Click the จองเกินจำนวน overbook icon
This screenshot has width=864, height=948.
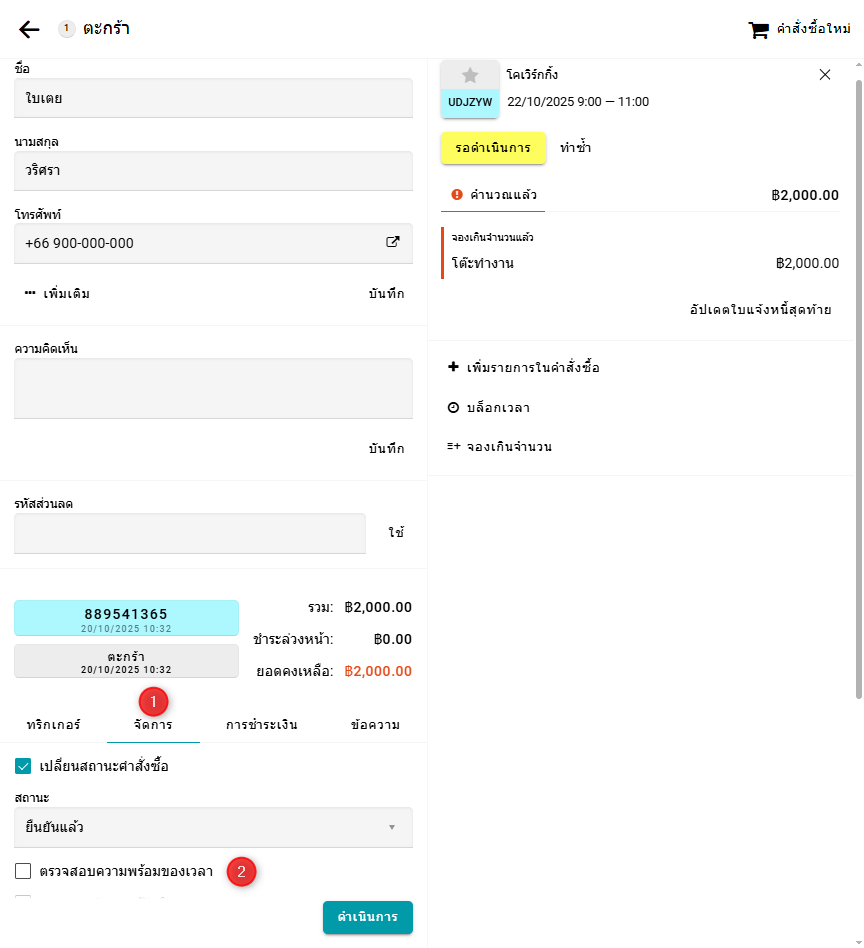click(x=453, y=447)
